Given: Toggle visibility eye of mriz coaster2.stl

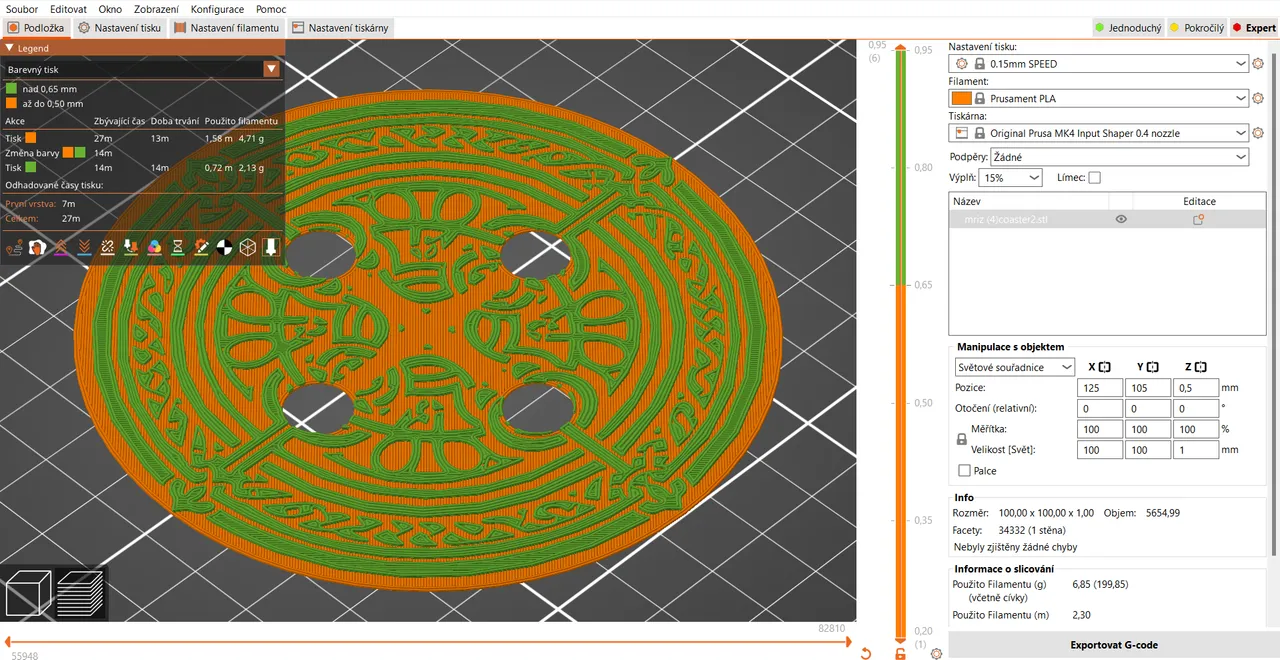Looking at the screenshot, I should tap(1121, 219).
